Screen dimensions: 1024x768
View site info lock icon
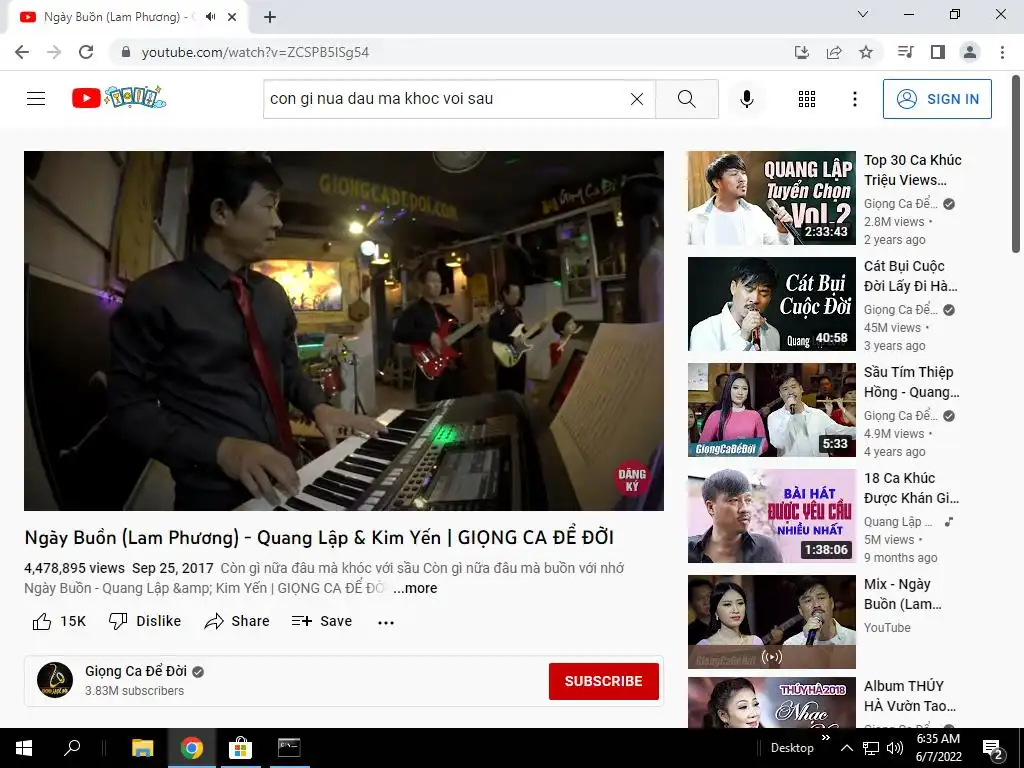coord(126,52)
